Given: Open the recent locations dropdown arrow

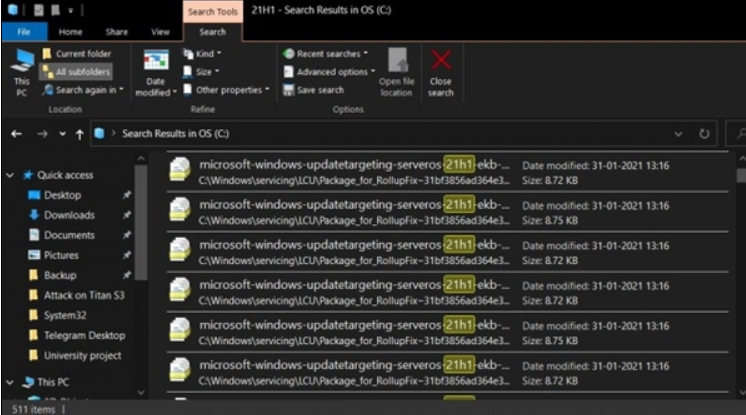Looking at the screenshot, I should point(62,134).
